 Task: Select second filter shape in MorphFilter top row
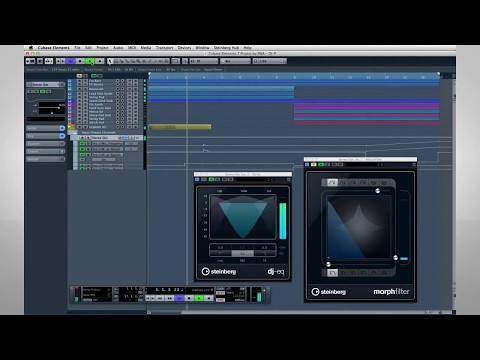coord(342,183)
